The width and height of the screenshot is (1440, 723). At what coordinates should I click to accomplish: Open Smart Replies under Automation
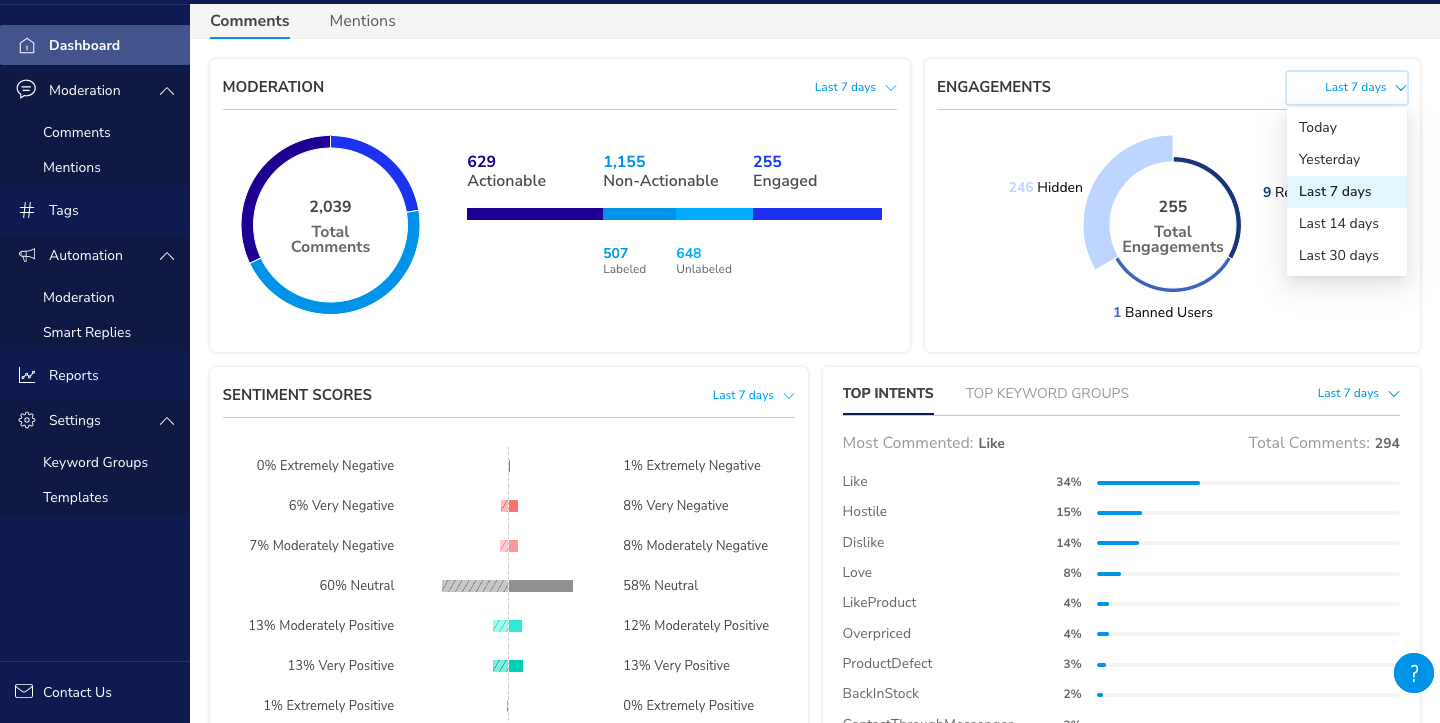(x=87, y=332)
